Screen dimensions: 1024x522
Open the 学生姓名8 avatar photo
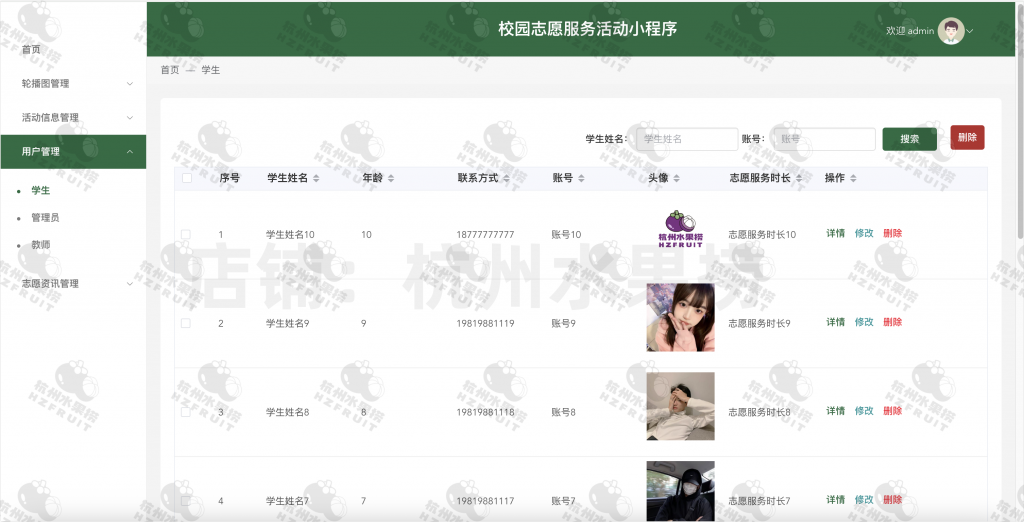click(680, 406)
